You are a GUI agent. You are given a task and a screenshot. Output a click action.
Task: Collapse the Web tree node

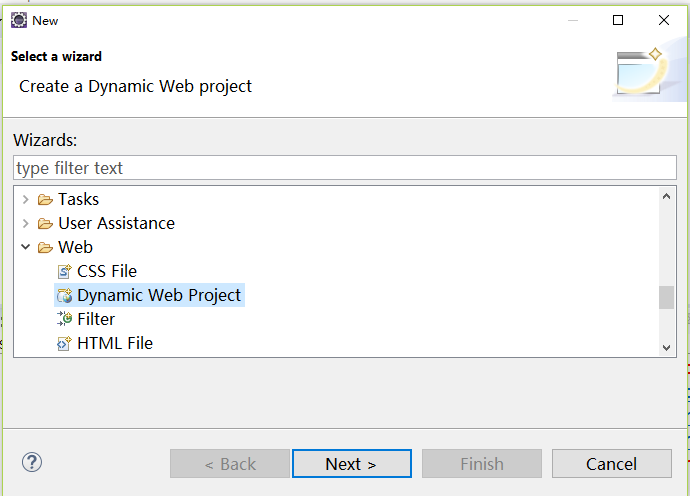pos(26,247)
